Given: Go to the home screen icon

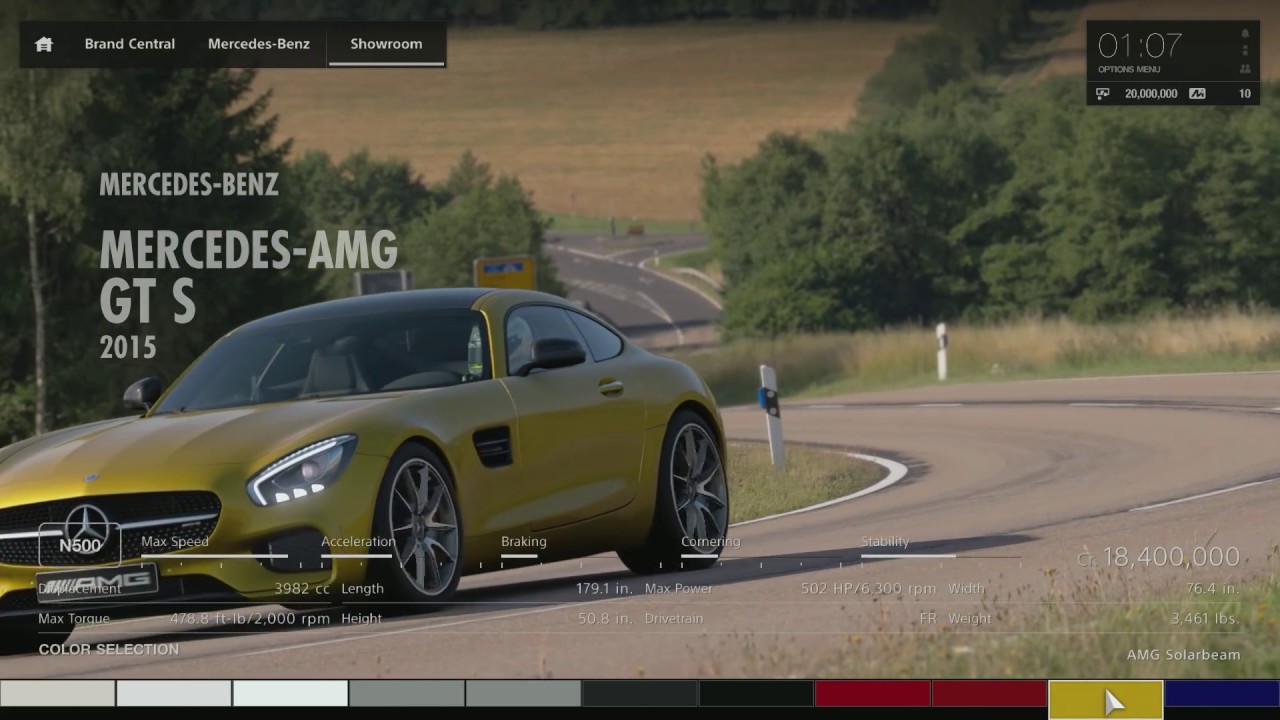Looking at the screenshot, I should tap(44, 44).
